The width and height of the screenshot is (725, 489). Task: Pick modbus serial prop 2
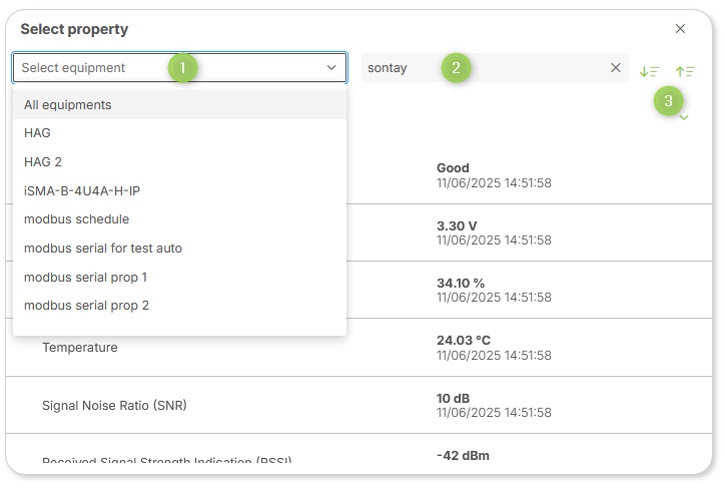(x=179, y=306)
